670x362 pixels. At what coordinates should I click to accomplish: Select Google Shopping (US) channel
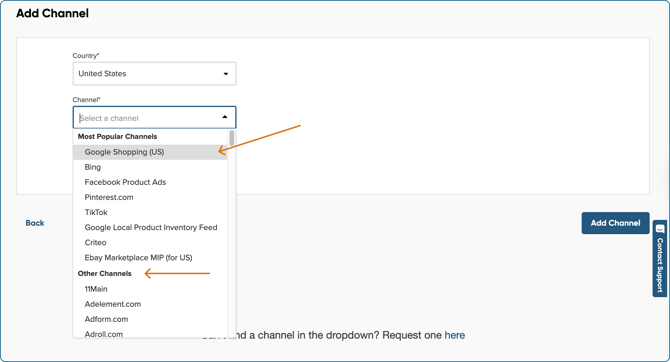pyautogui.click(x=150, y=152)
